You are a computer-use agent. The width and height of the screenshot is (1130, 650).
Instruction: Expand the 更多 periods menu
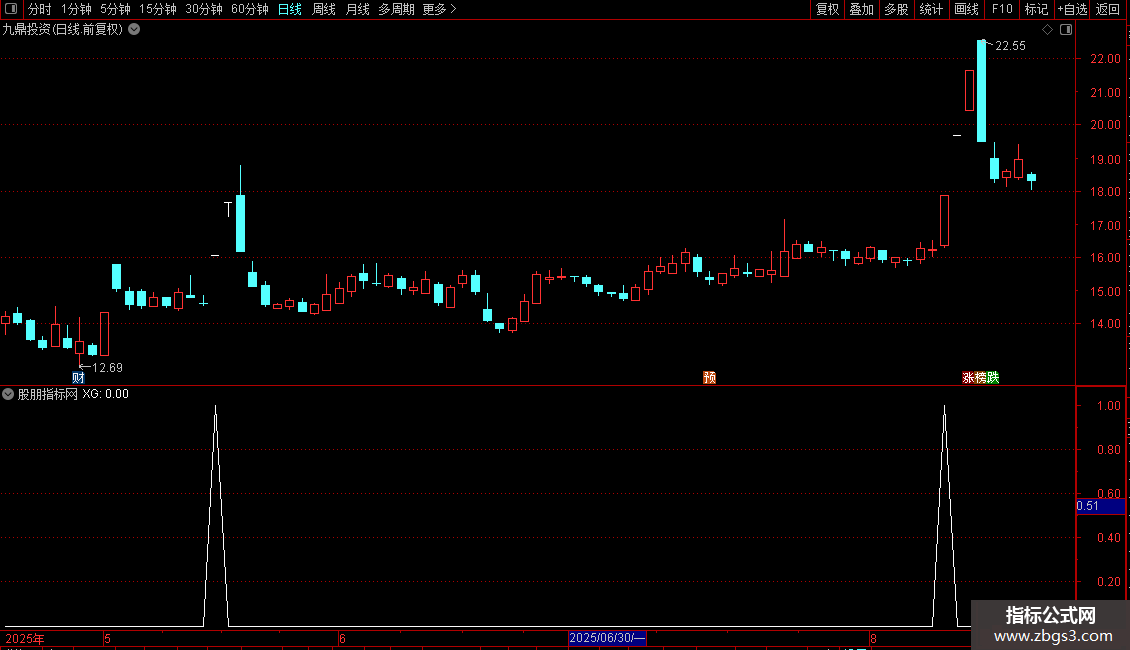coord(440,9)
